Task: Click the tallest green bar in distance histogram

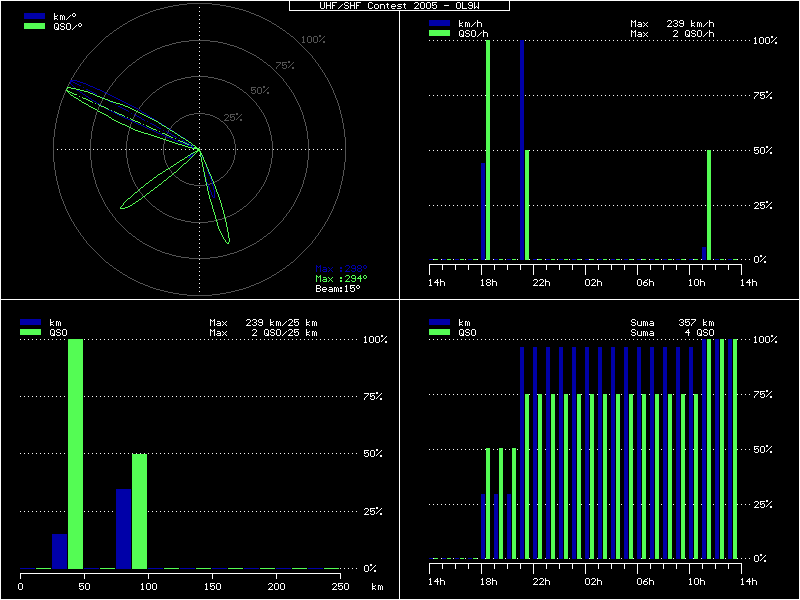Action: 76,454
